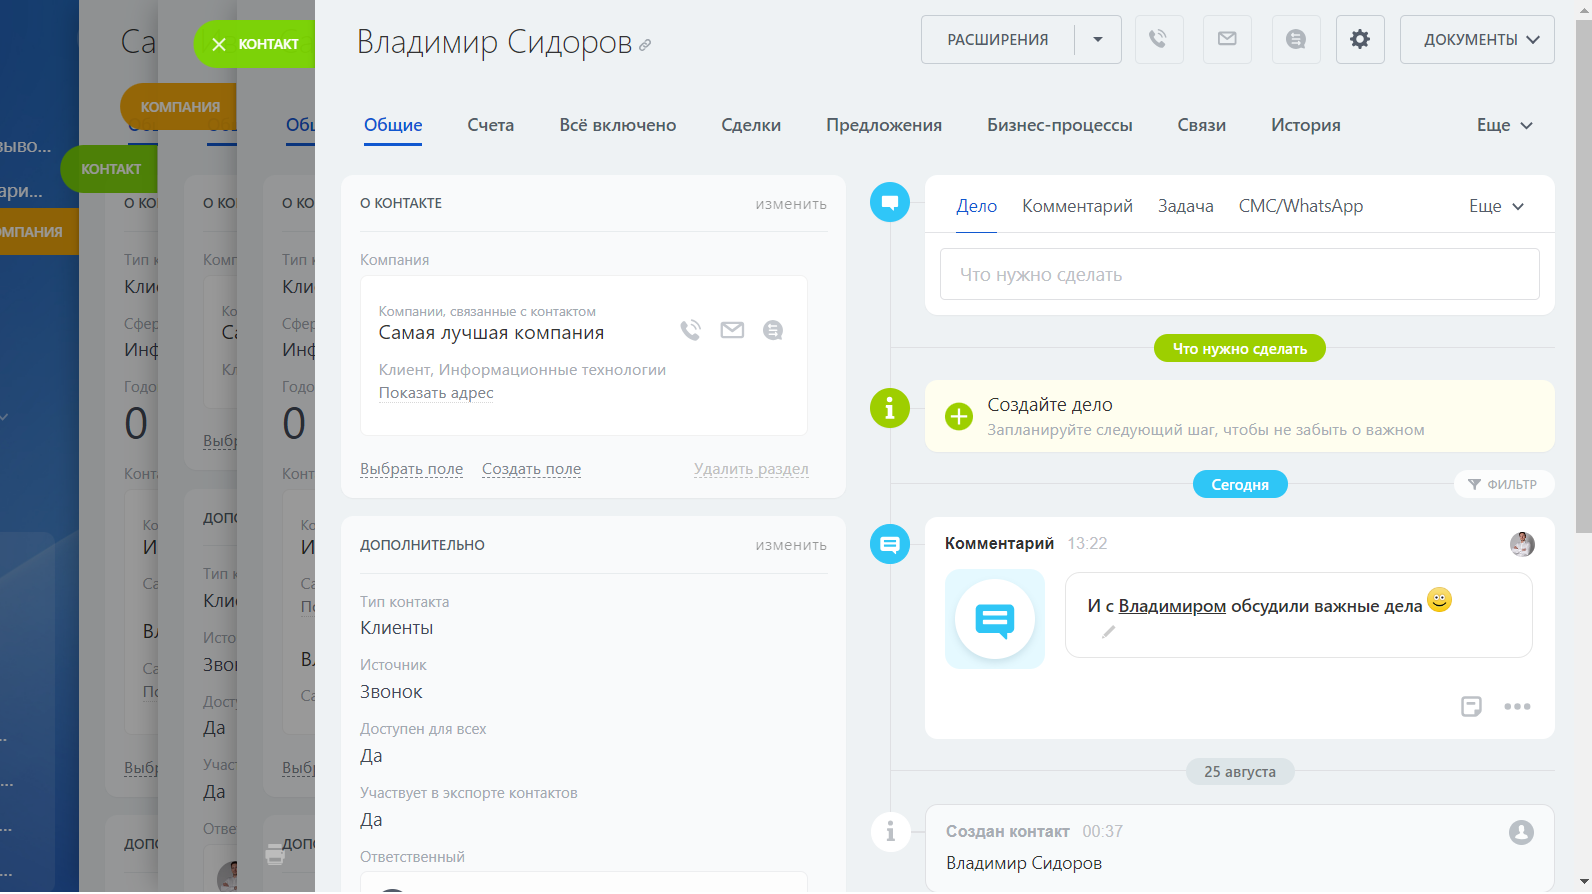
Task: Open the Расширения dropdown arrow
Action: 1098,40
